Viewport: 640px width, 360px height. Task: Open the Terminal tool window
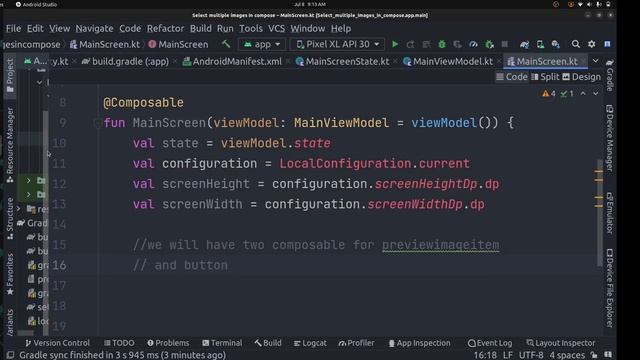pyautogui.click(x=222, y=343)
